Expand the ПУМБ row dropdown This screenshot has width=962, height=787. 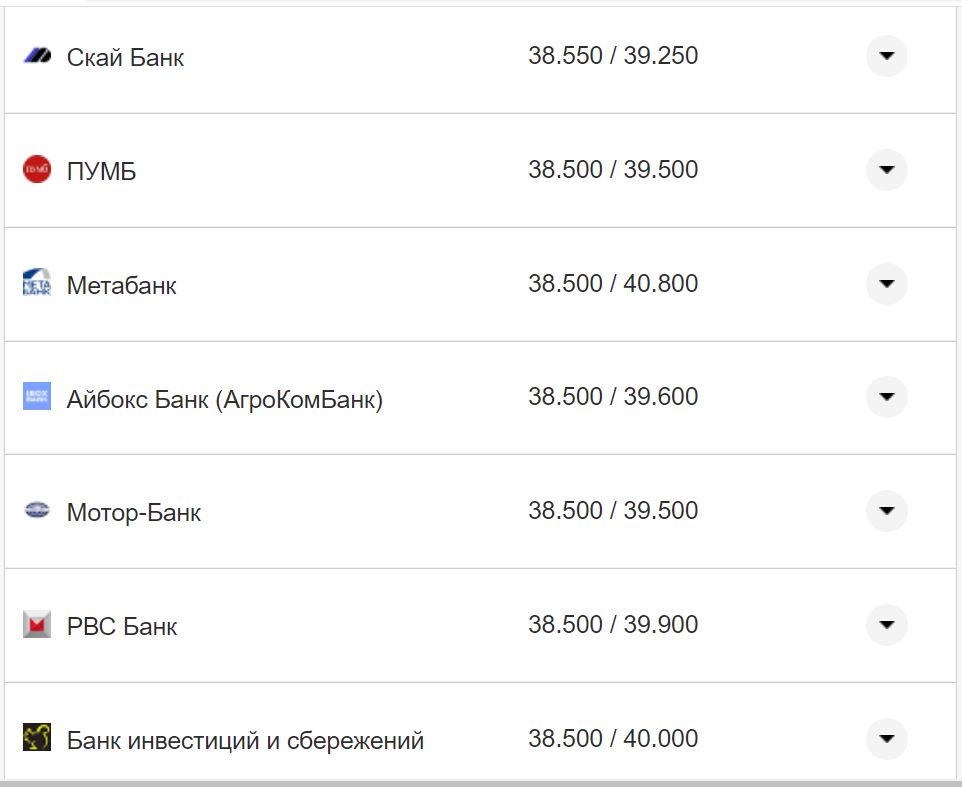886,170
